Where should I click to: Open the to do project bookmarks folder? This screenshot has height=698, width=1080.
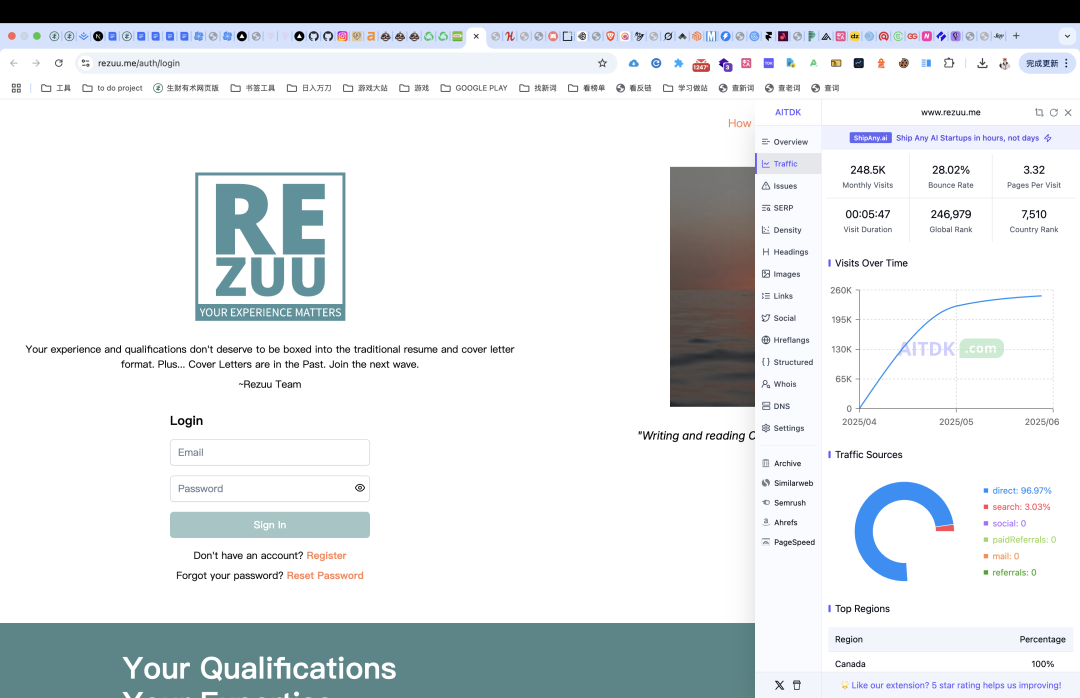(x=112, y=88)
